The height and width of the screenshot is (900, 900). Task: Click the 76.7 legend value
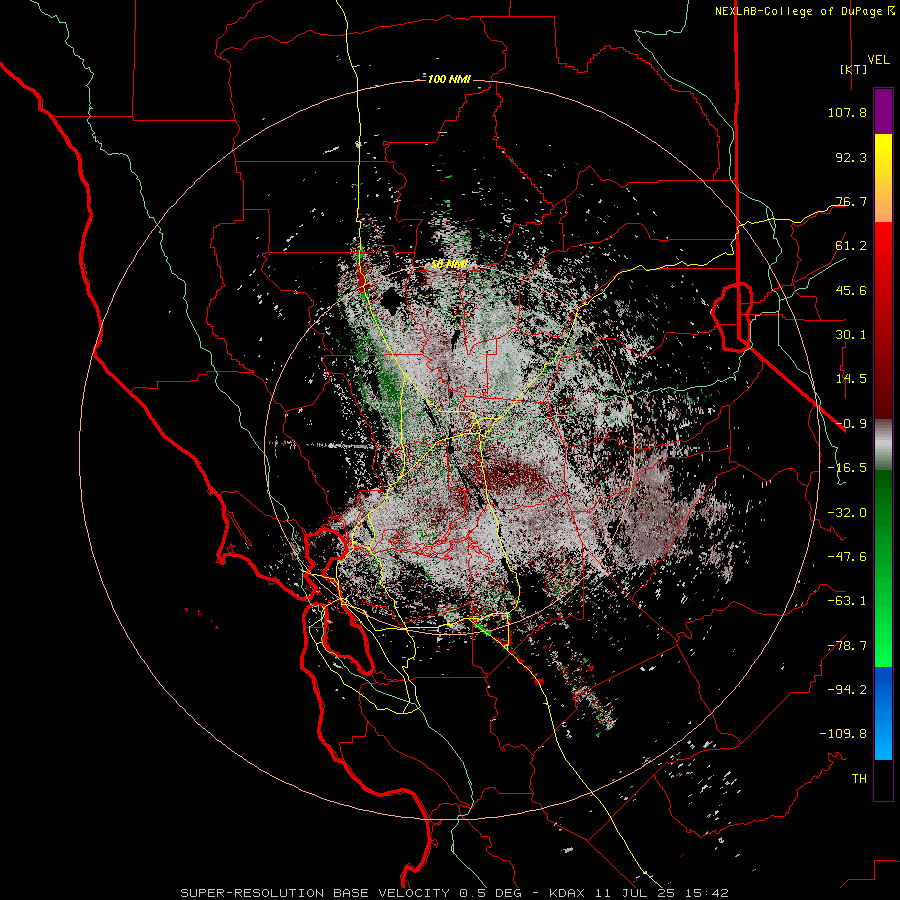(x=851, y=201)
